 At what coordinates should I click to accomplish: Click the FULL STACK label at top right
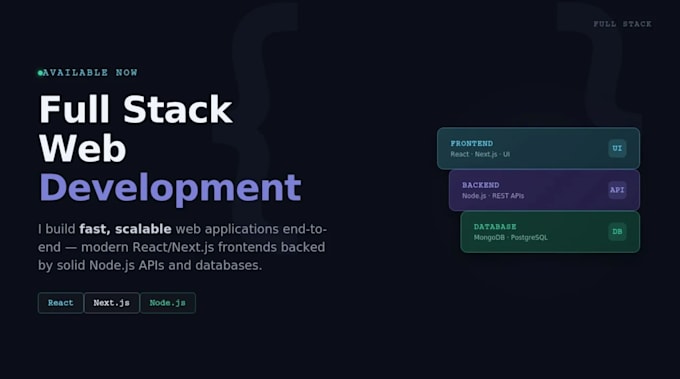[622, 24]
